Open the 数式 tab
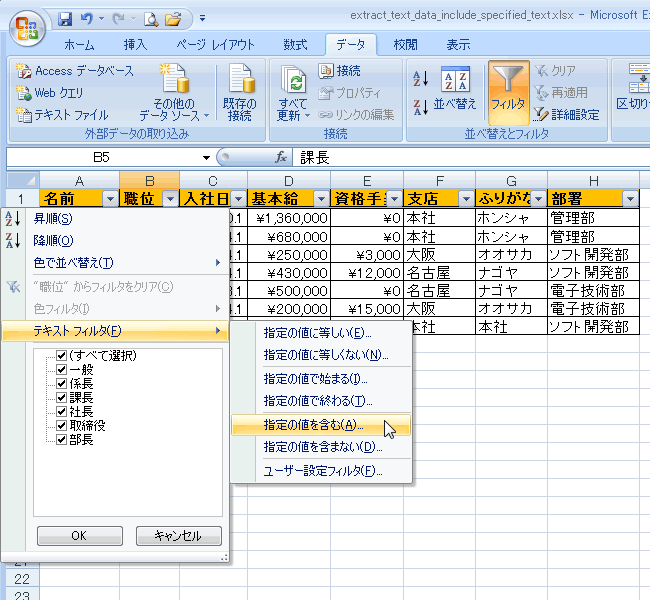 (x=295, y=44)
